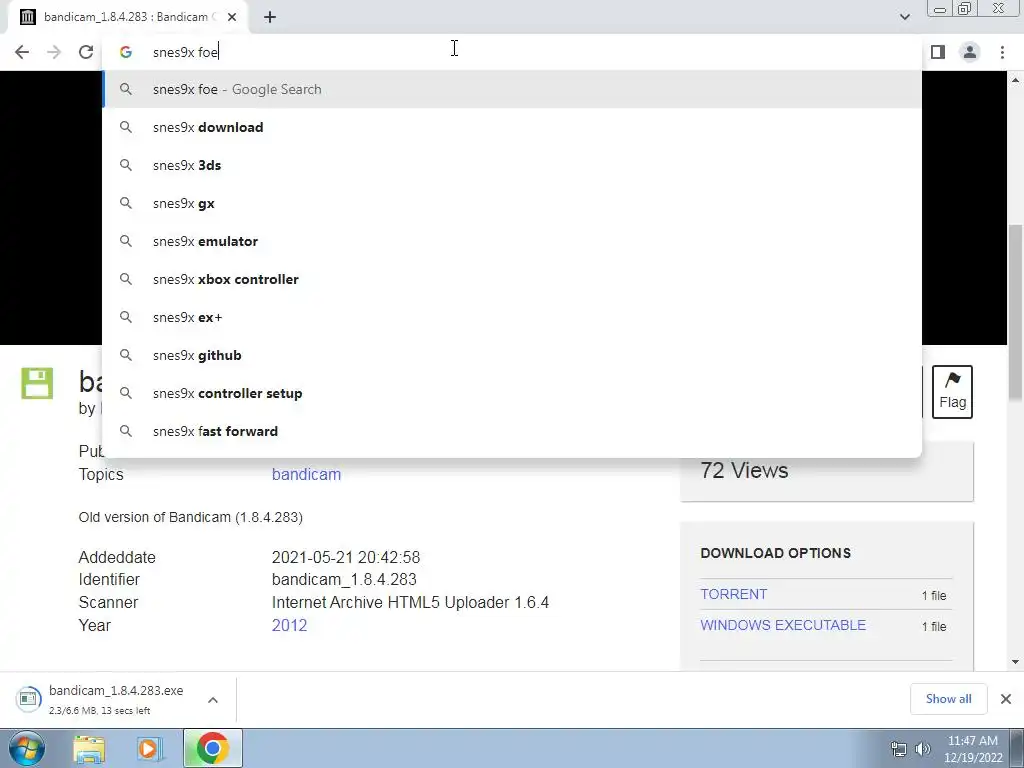Image resolution: width=1024 pixels, height=768 pixels.
Task: Choose the snes9x controller setup suggestion
Action: click(x=512, y=393)
